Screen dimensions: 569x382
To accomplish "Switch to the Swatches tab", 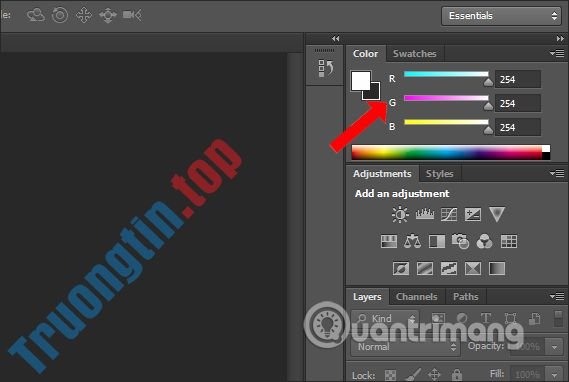I will (415, 54).
